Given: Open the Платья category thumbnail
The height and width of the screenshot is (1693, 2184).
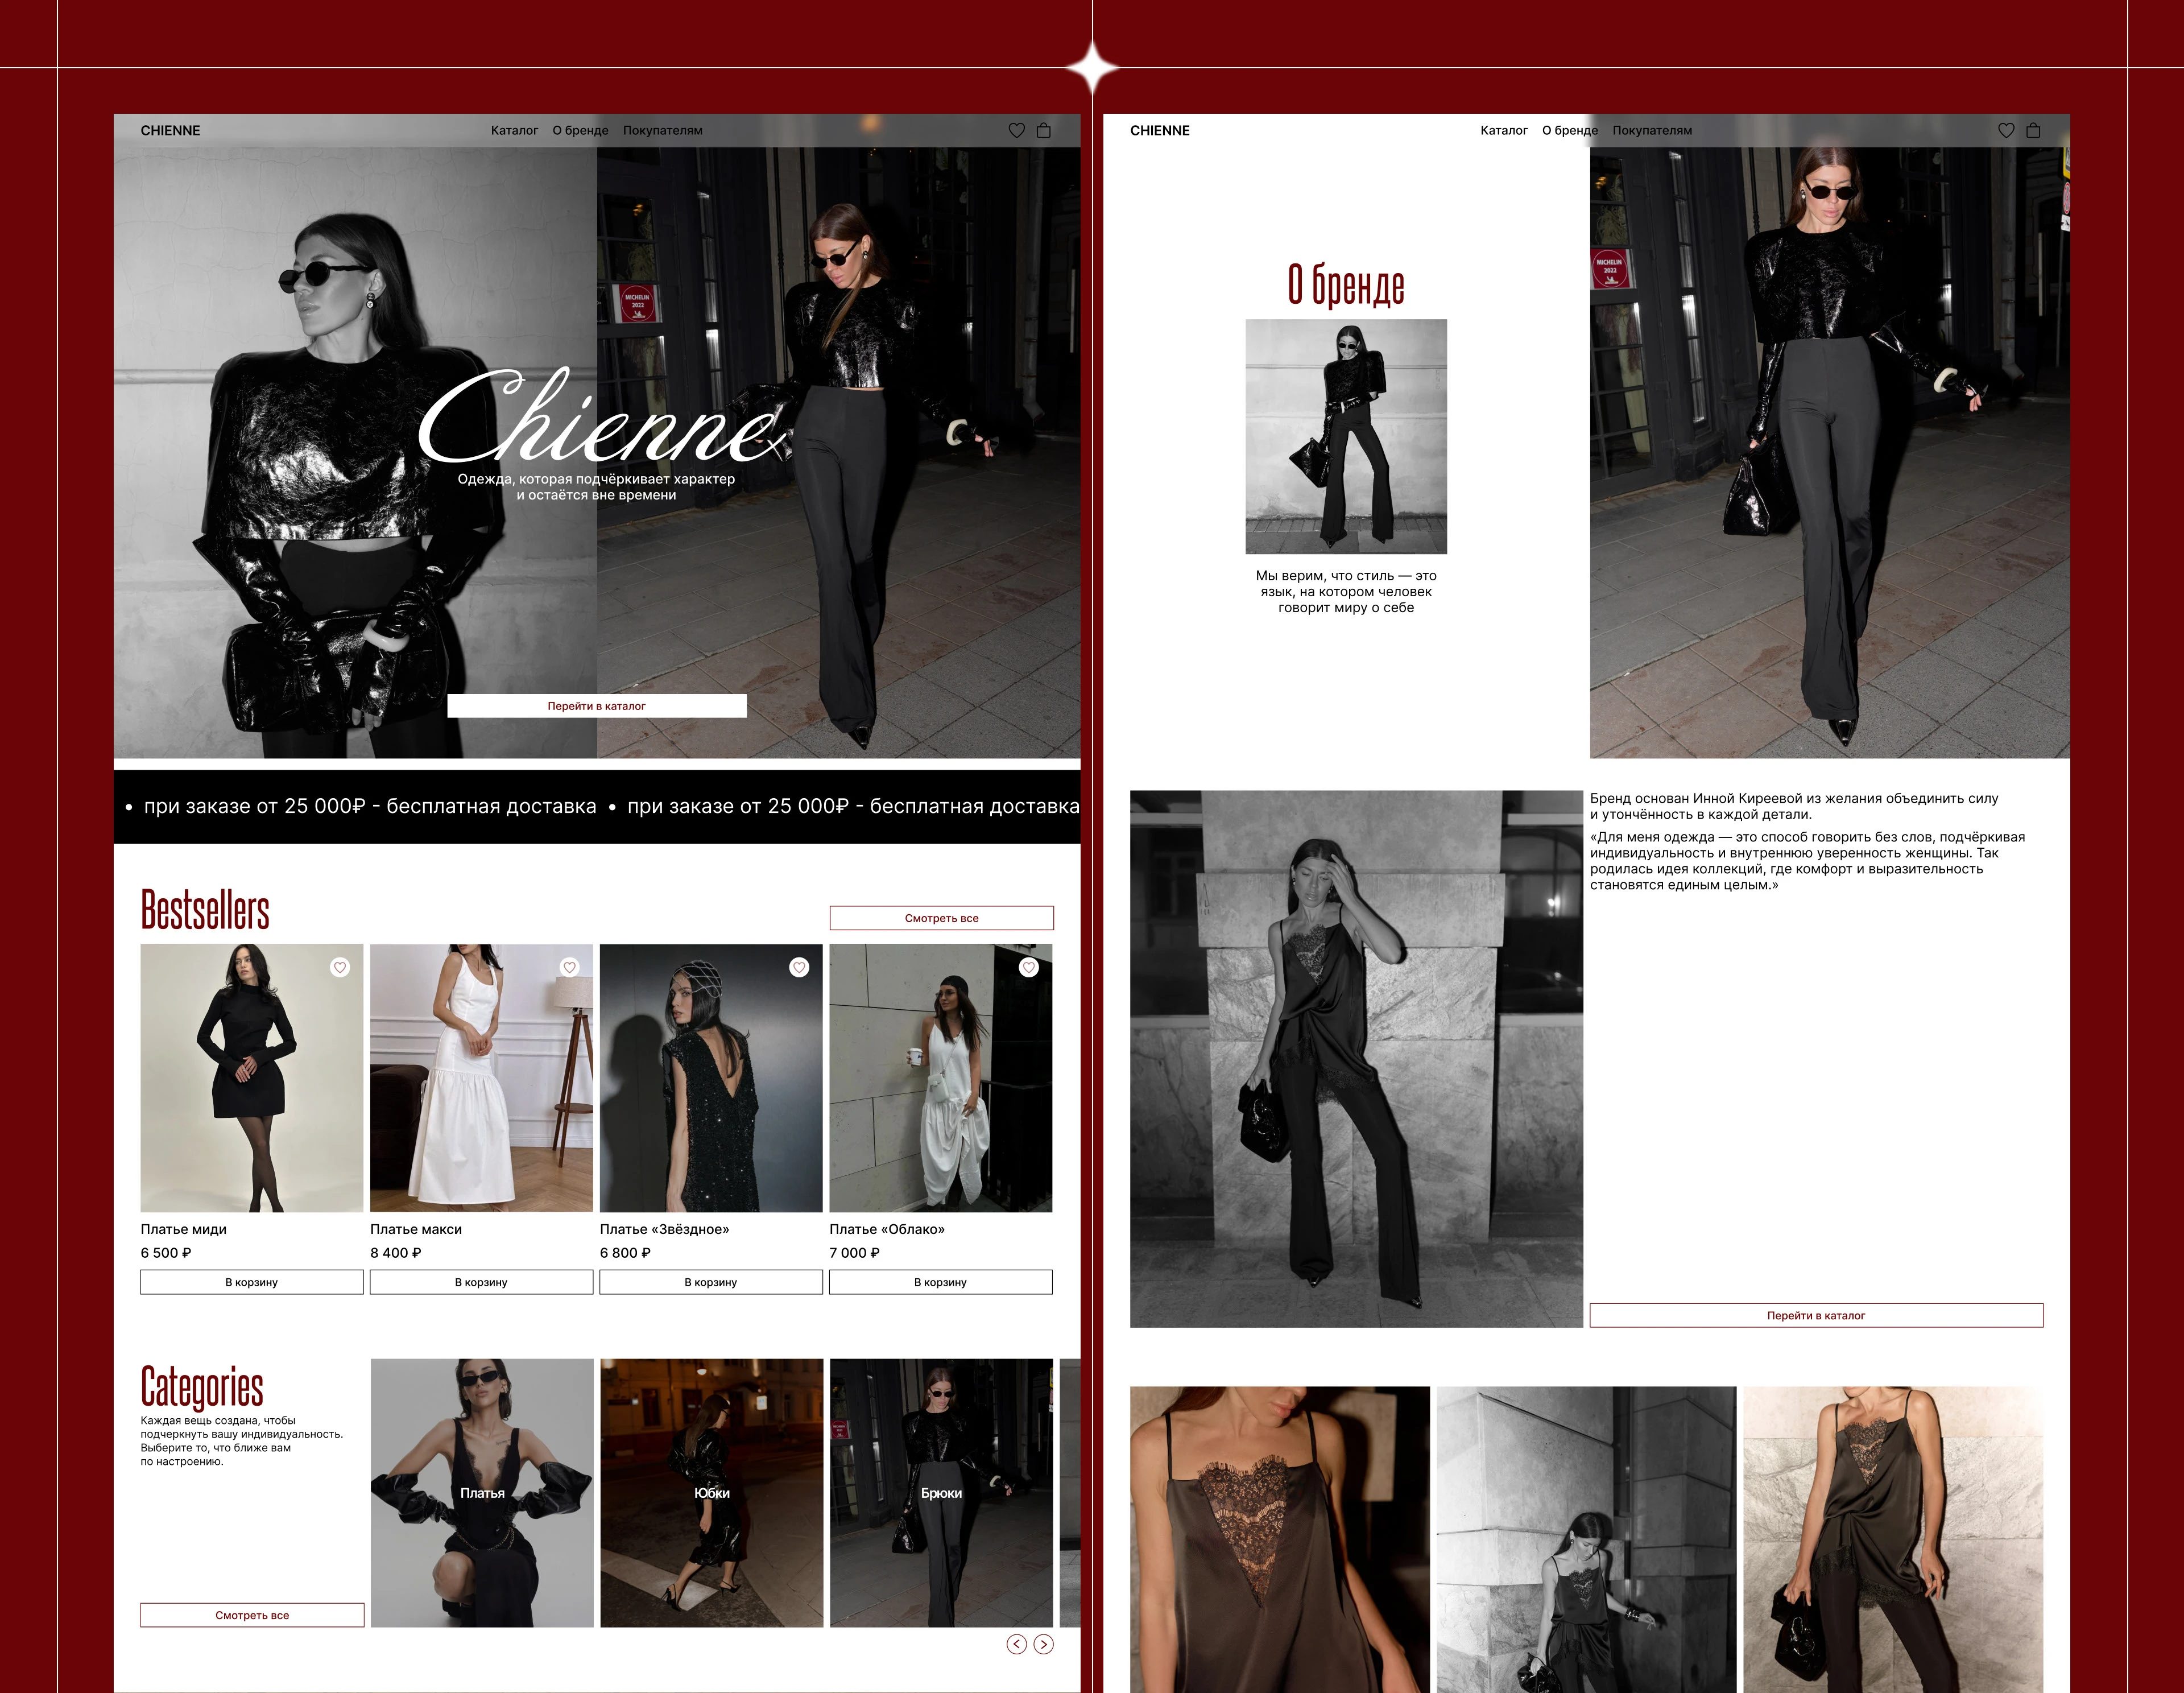Looking at the screenshot, I should [x=482, y=1492].
